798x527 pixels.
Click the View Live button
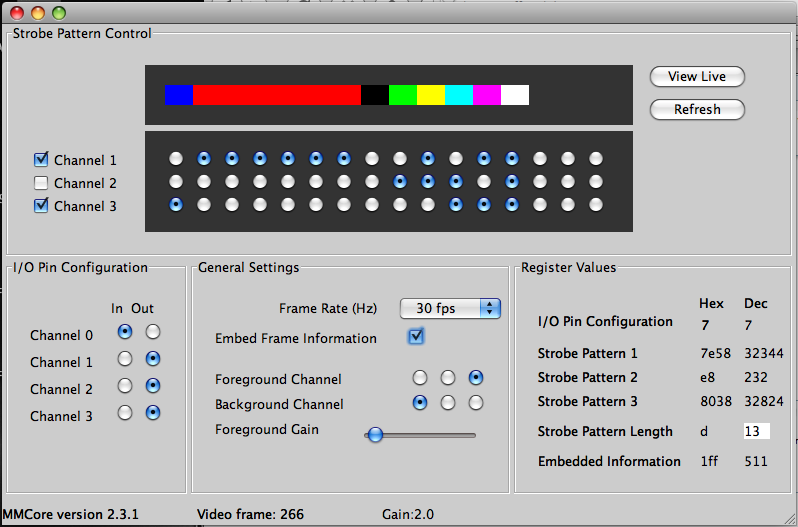tap(697, 77)
